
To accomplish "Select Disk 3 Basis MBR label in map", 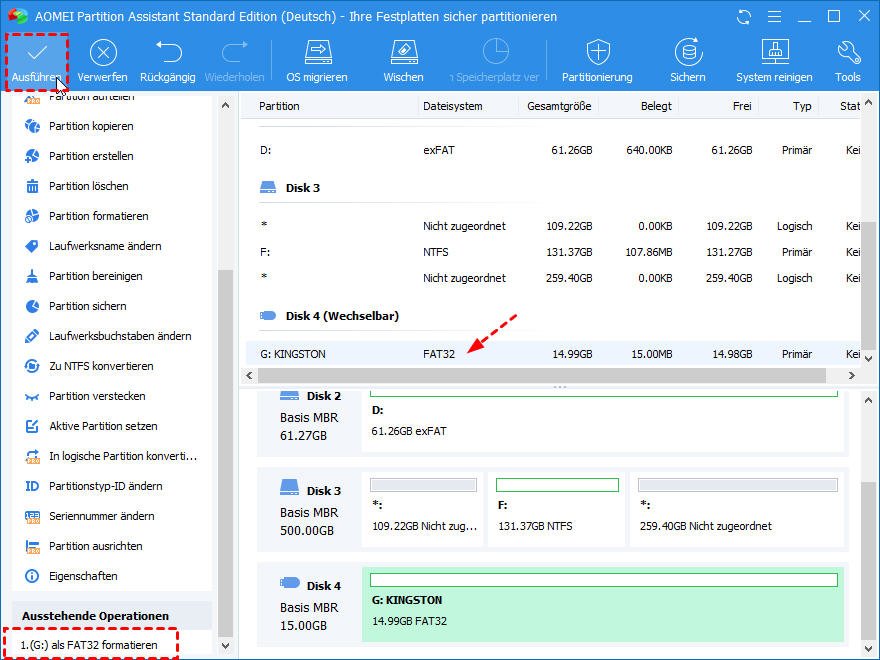I will click(310, 508).
